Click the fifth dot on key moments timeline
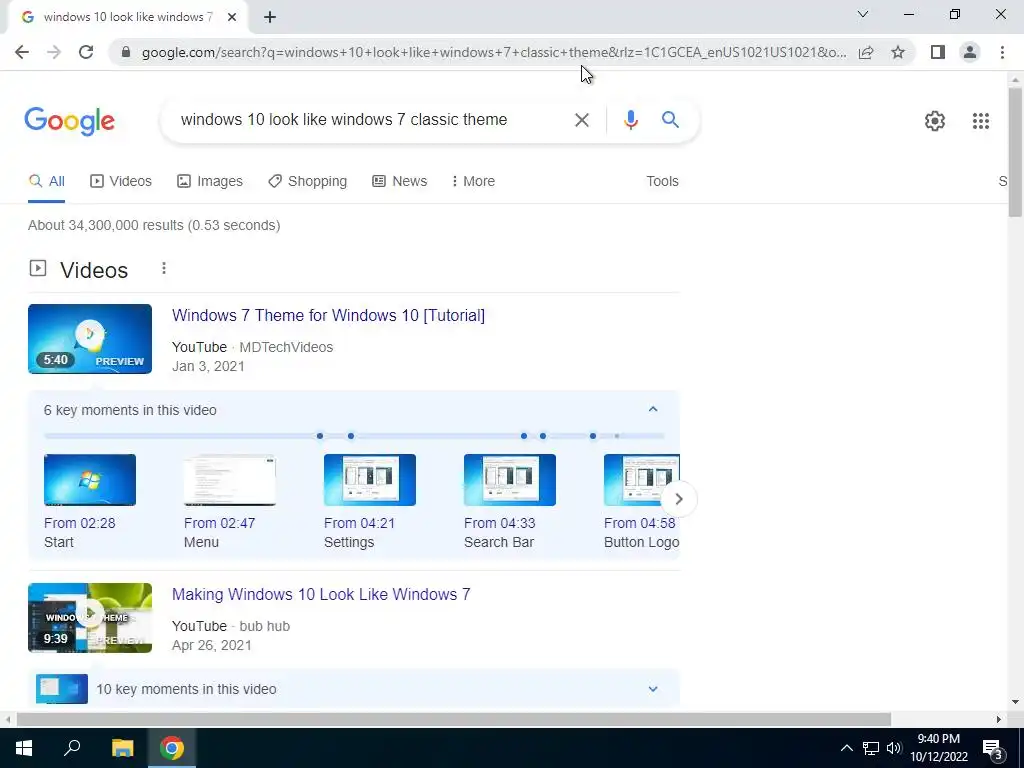The height and width of the screenshot is (768, 1024). click(593, 436)
